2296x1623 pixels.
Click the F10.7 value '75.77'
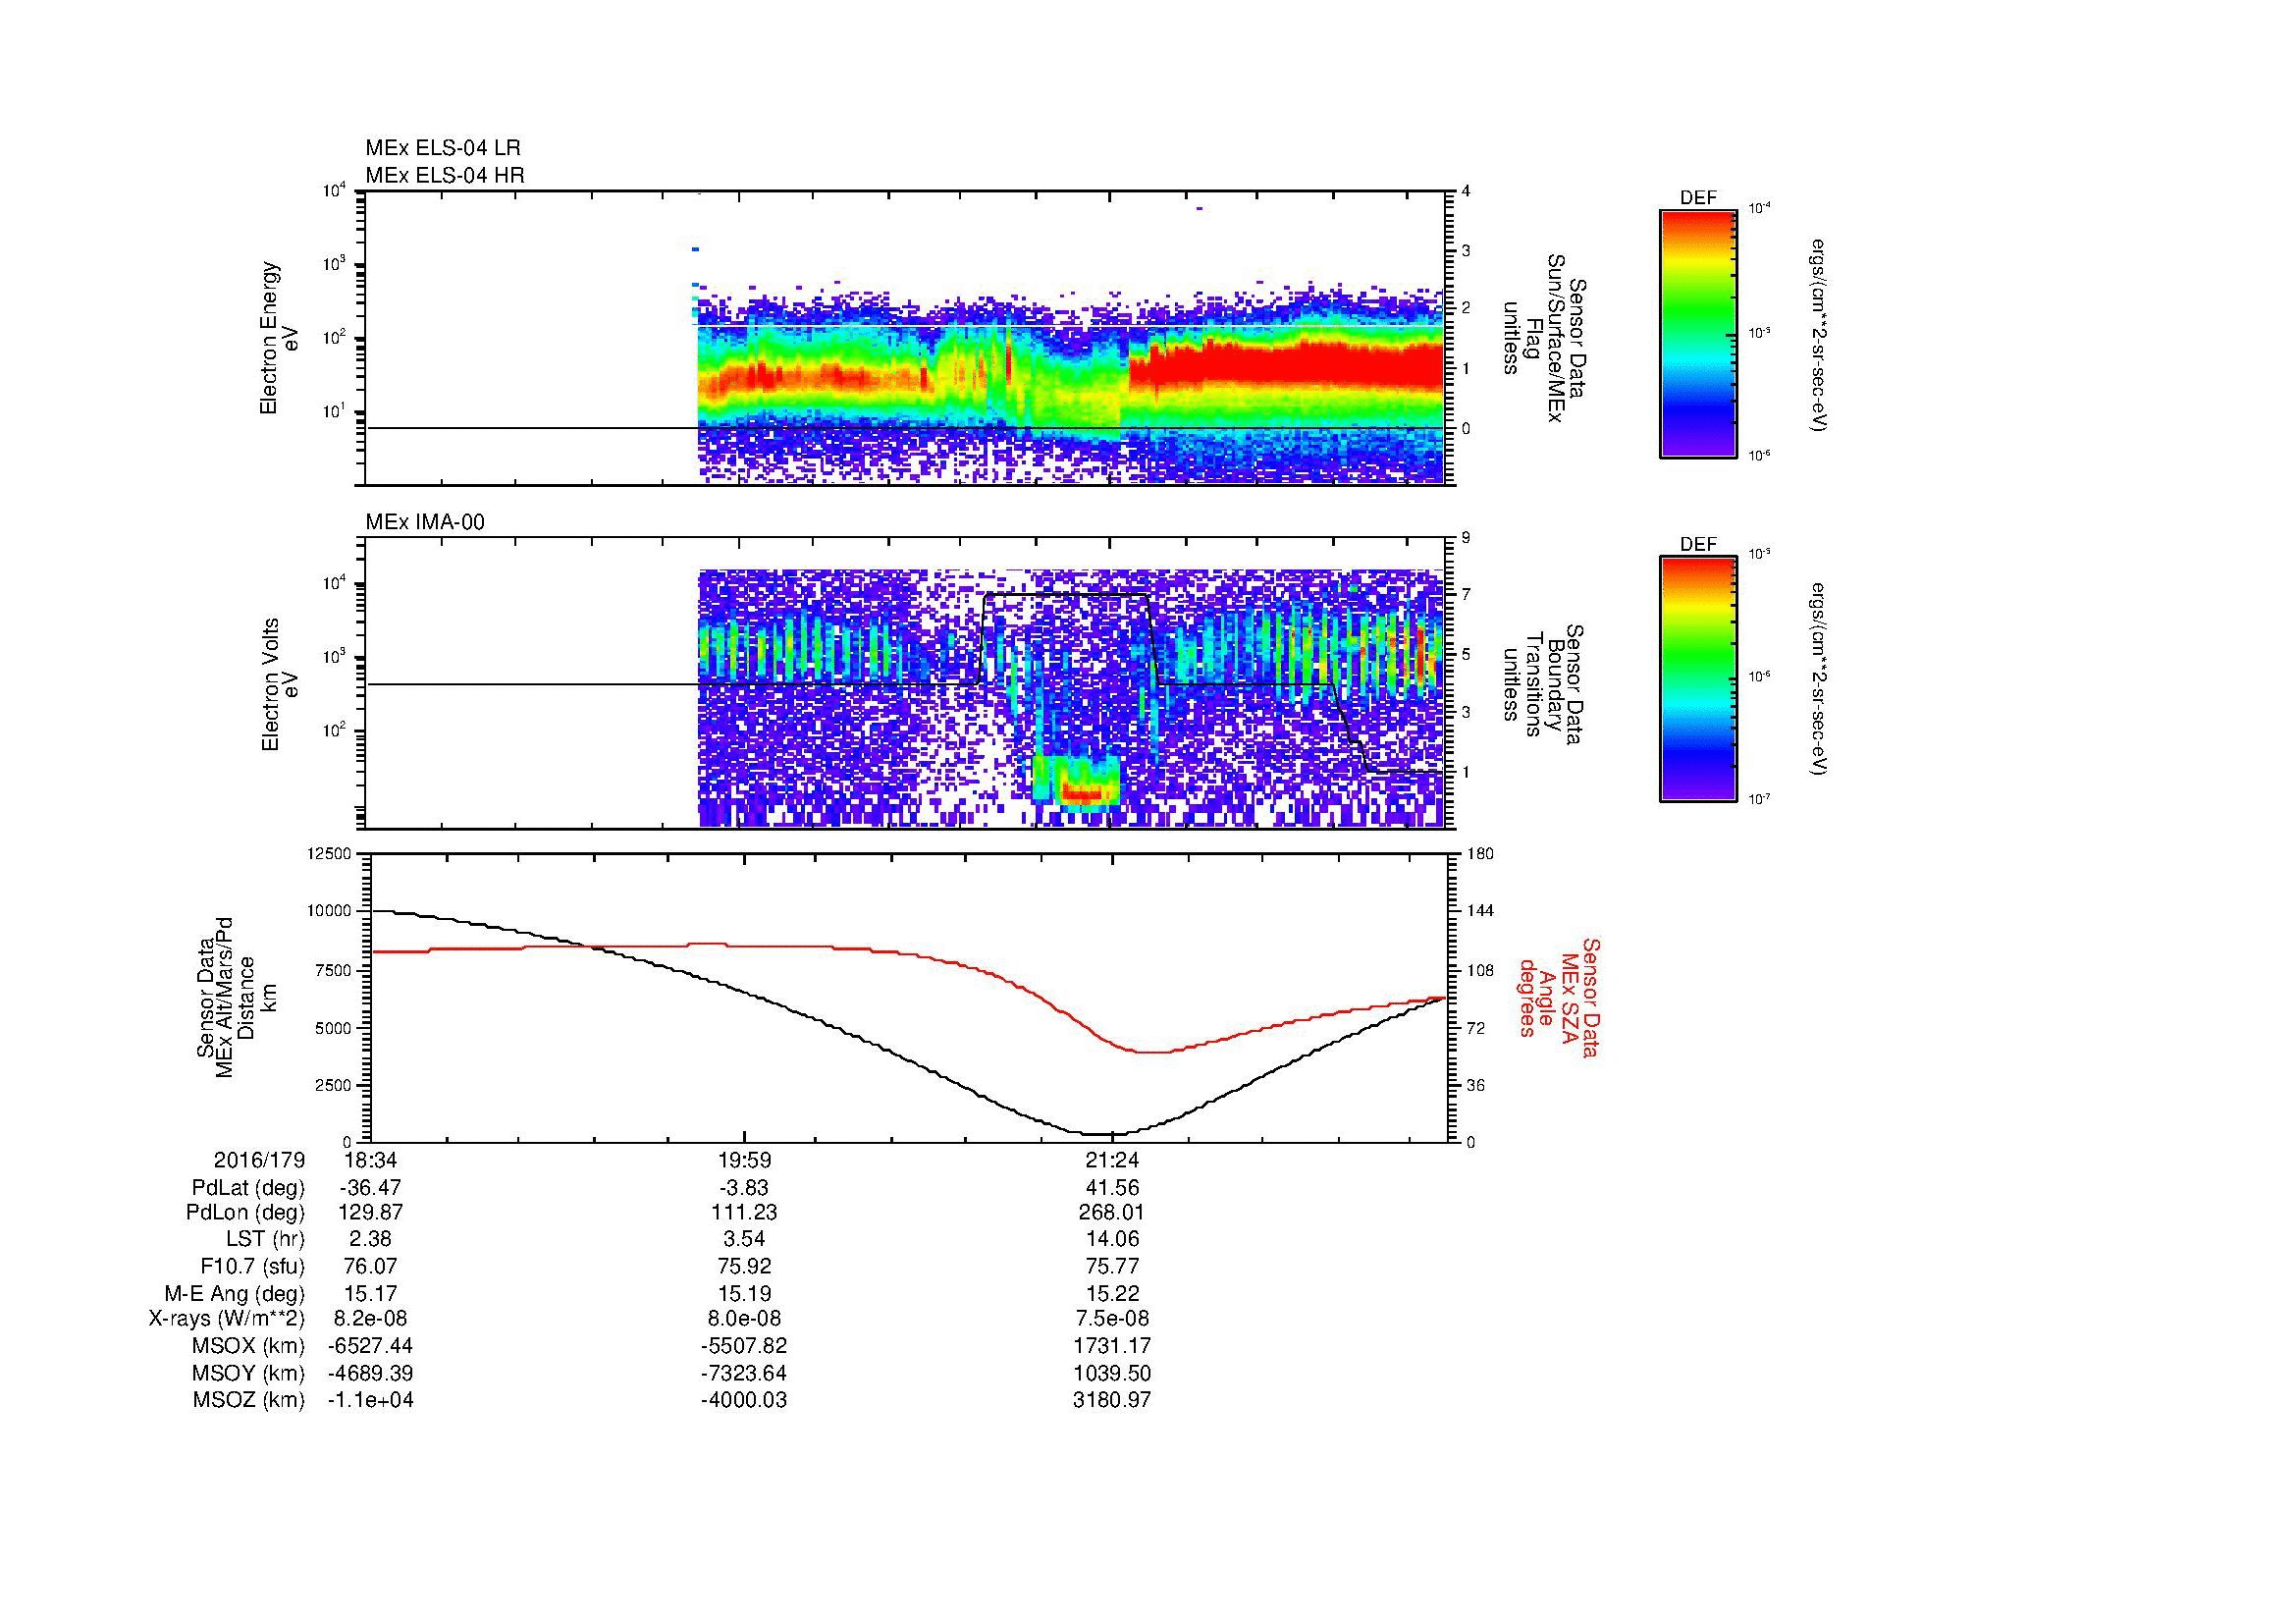tap(1112, 1267)
